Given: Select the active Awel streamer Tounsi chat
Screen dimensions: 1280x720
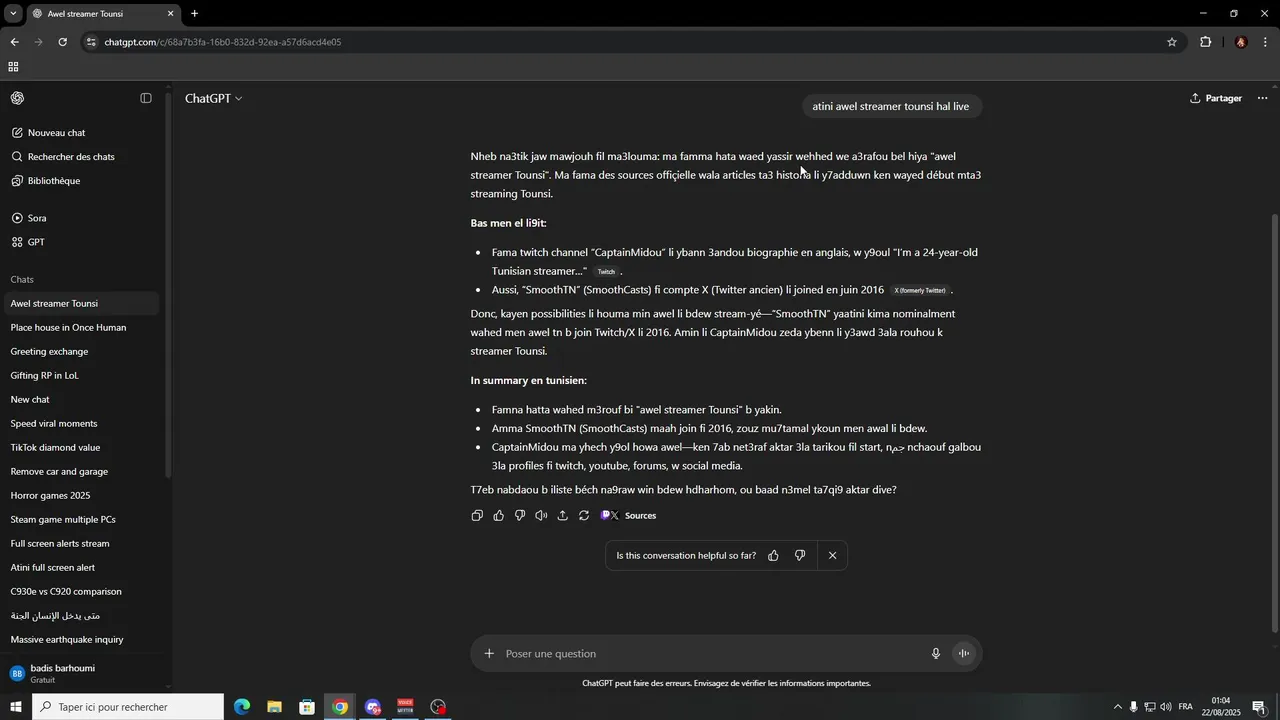Looking at the screenshot, I should click(x=82, y=304).
